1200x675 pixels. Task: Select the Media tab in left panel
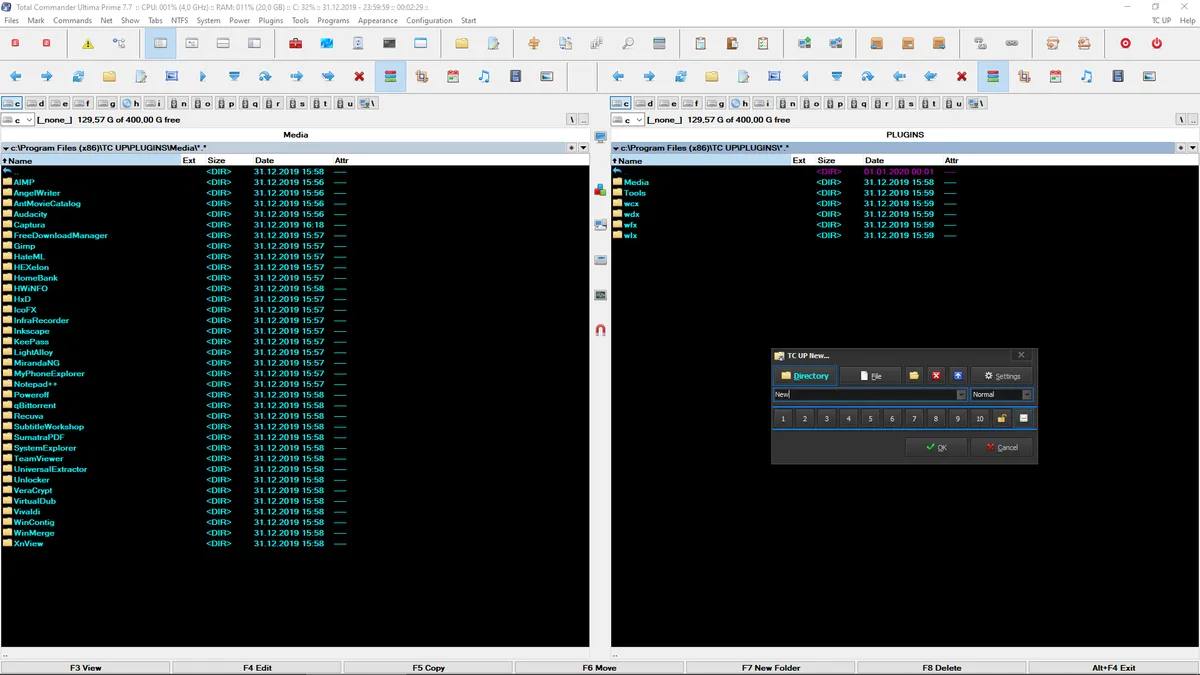pyautogui.click(x=295, y=134)
